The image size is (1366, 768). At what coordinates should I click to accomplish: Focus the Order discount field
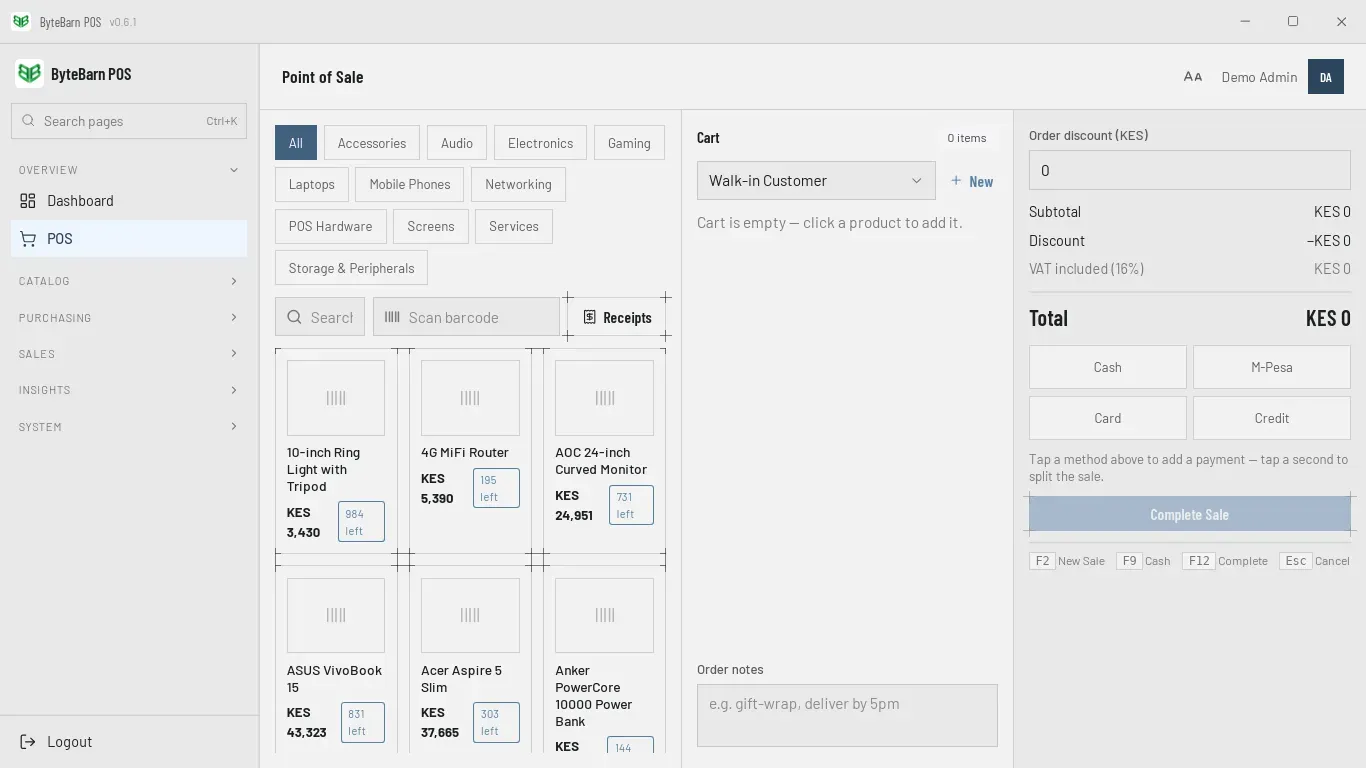tap(1190, 170)
